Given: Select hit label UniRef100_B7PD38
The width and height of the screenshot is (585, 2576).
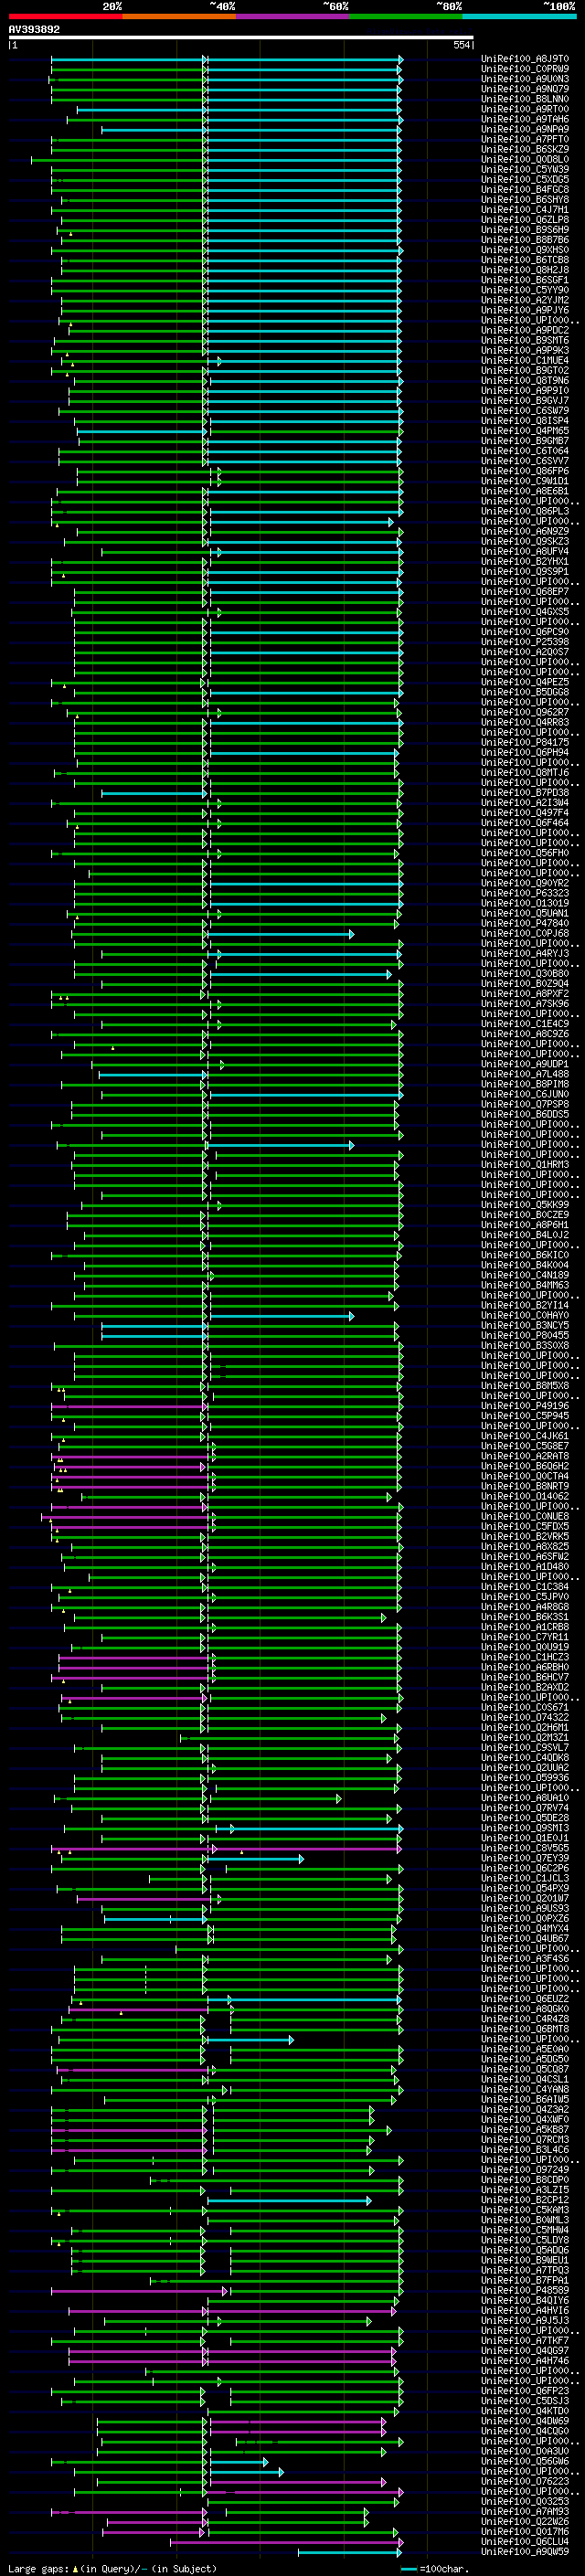Looking at the screenshot, I should point(525,792).
